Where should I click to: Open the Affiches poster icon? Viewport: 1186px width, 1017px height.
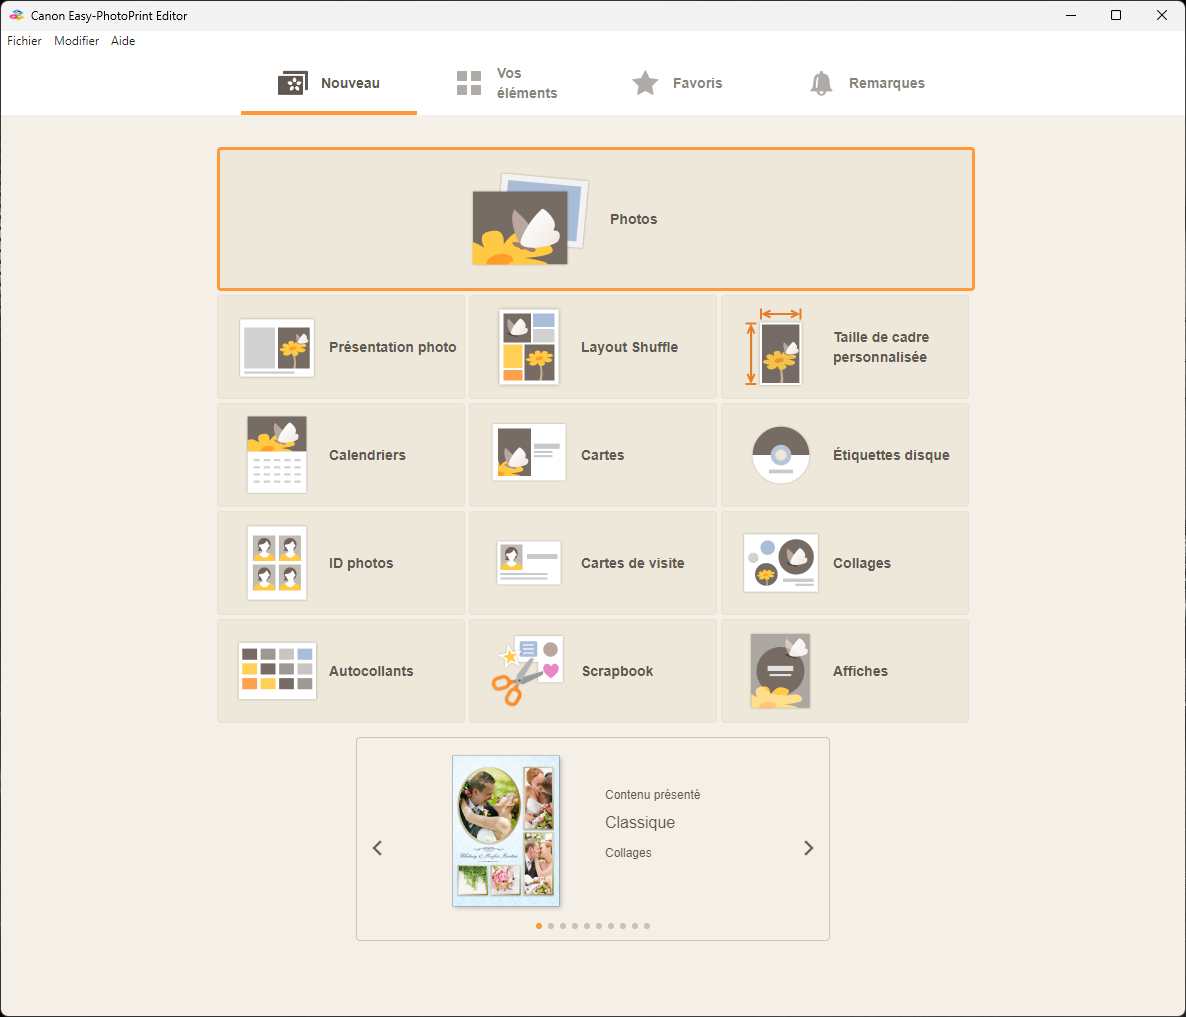click(781, 671)
